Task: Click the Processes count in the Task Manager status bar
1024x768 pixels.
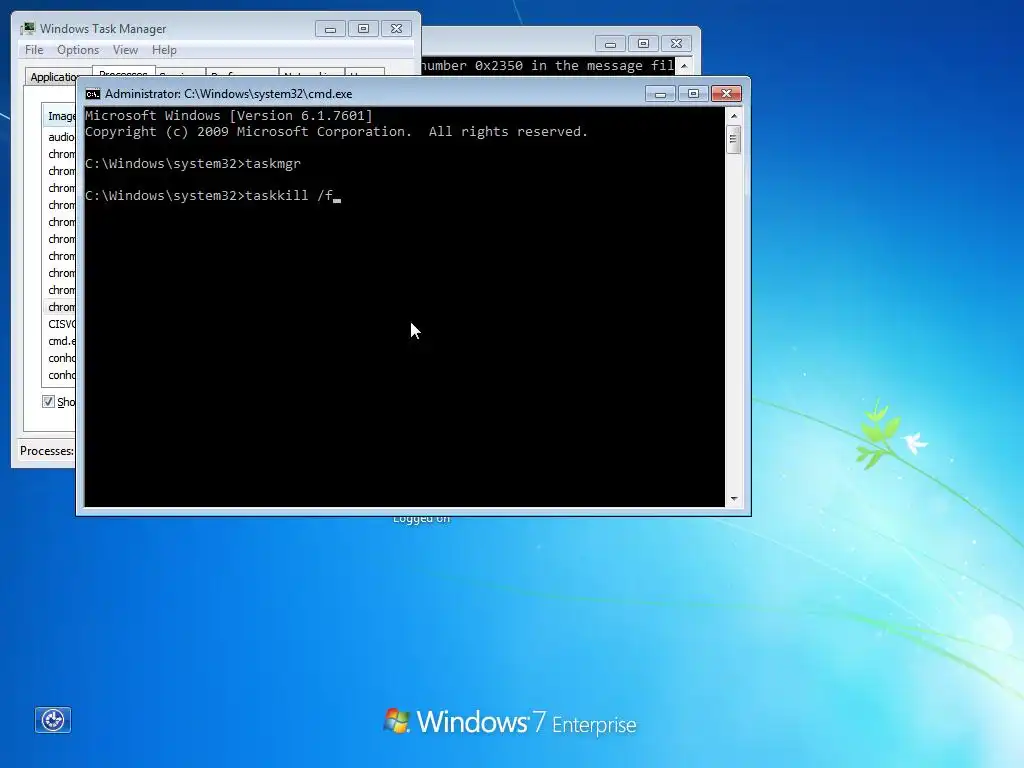Action: tap(47, 451)
